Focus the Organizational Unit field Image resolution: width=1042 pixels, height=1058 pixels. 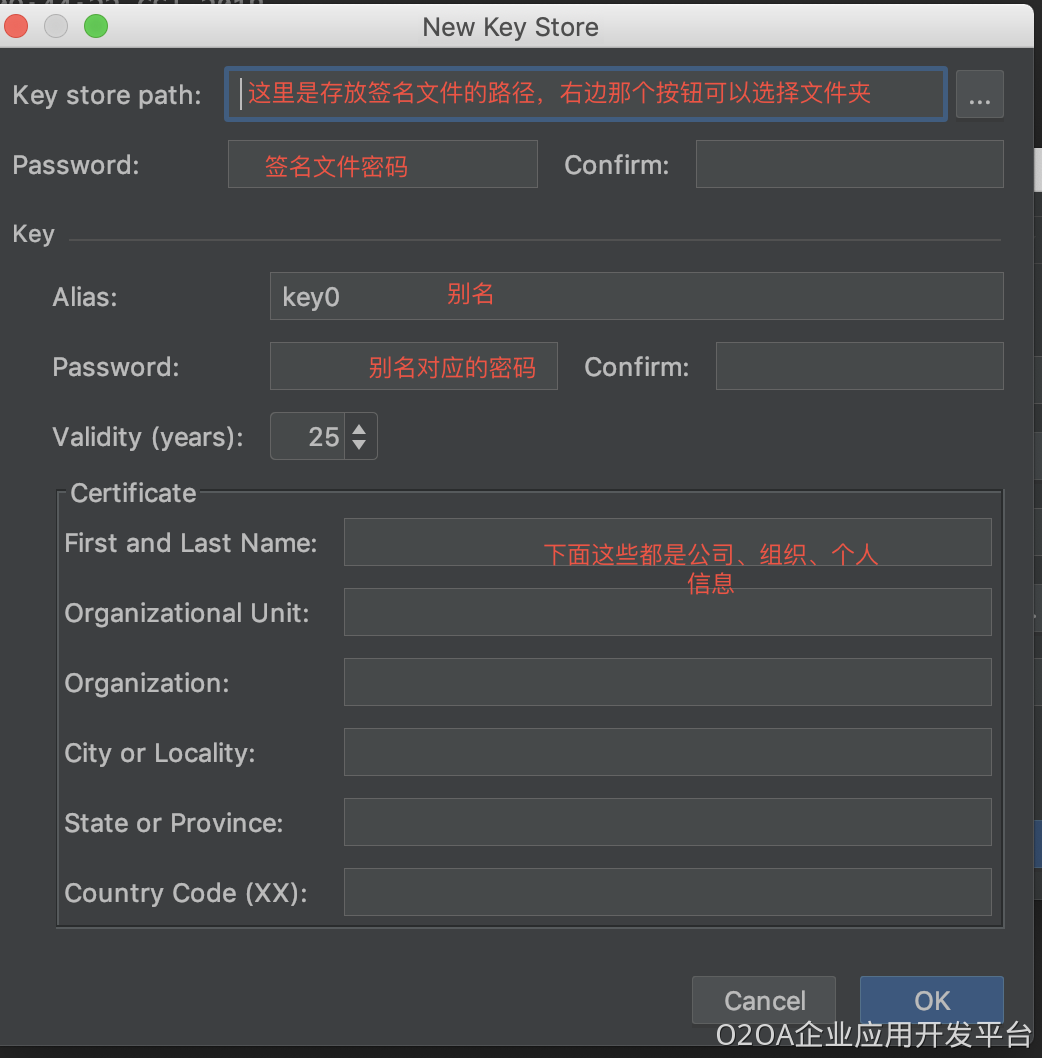tap(667, 612)
